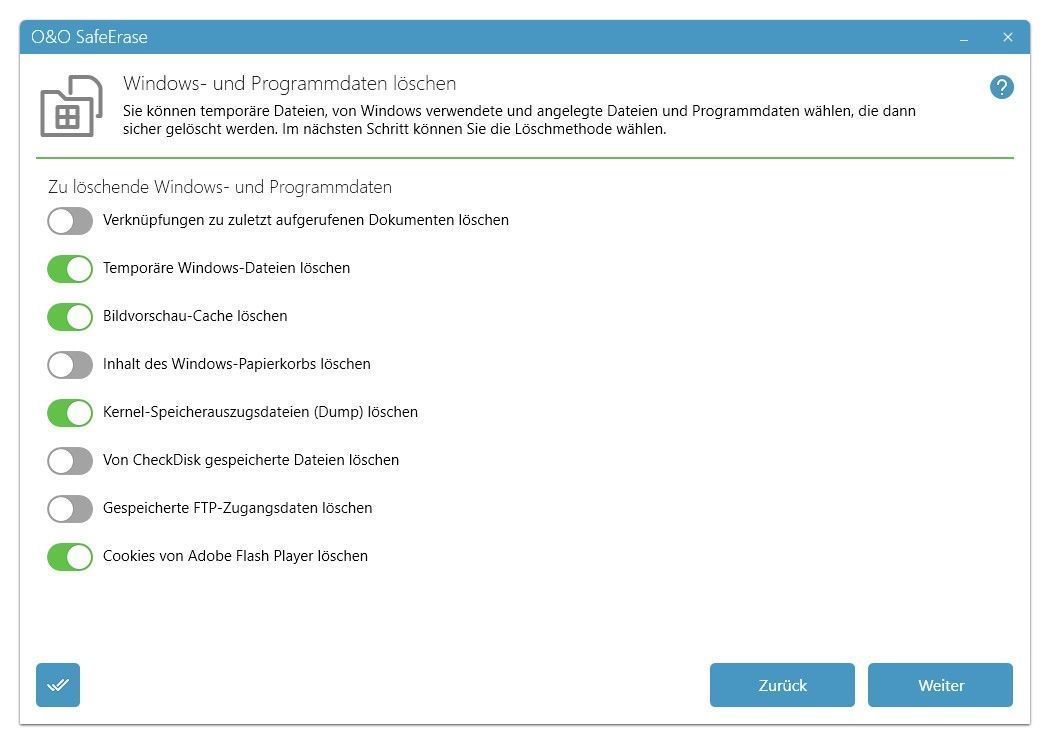Click the O&O SafeErase title bar text
This screenshot has height=744, width=1050.
coord(89,37)
